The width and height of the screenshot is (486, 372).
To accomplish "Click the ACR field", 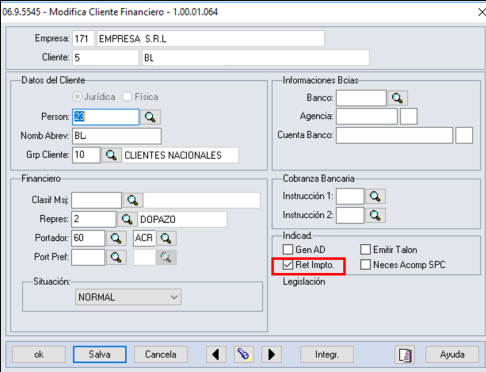I will click(x=144, y=238).
